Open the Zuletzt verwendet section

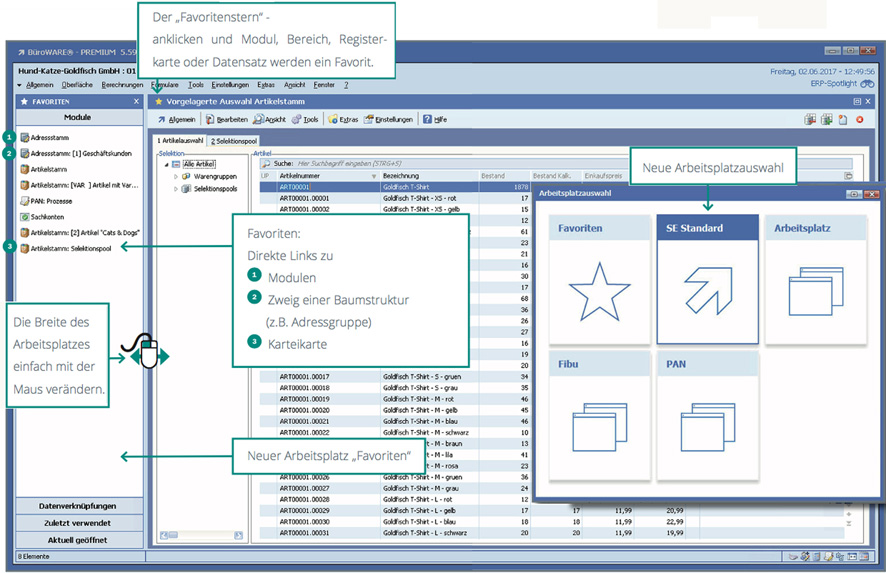tap(79, 522)
